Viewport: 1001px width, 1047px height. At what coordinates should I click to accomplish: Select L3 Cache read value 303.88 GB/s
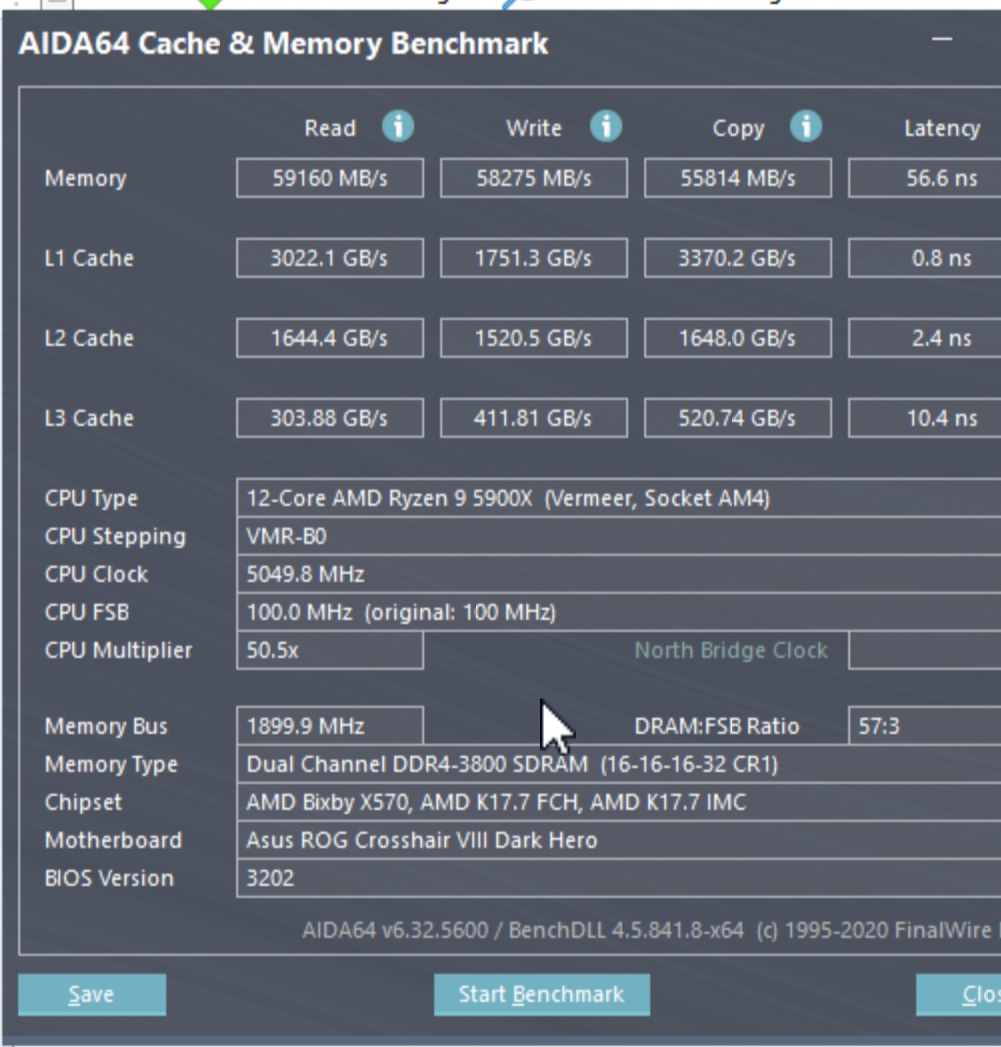[x=330, y=418]
